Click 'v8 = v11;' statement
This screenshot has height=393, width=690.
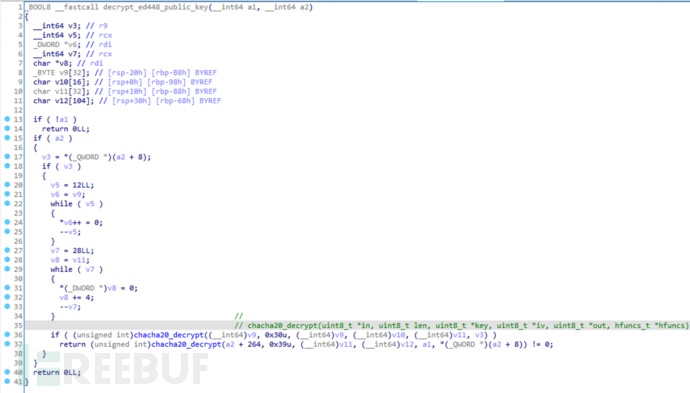click(70, 260)
